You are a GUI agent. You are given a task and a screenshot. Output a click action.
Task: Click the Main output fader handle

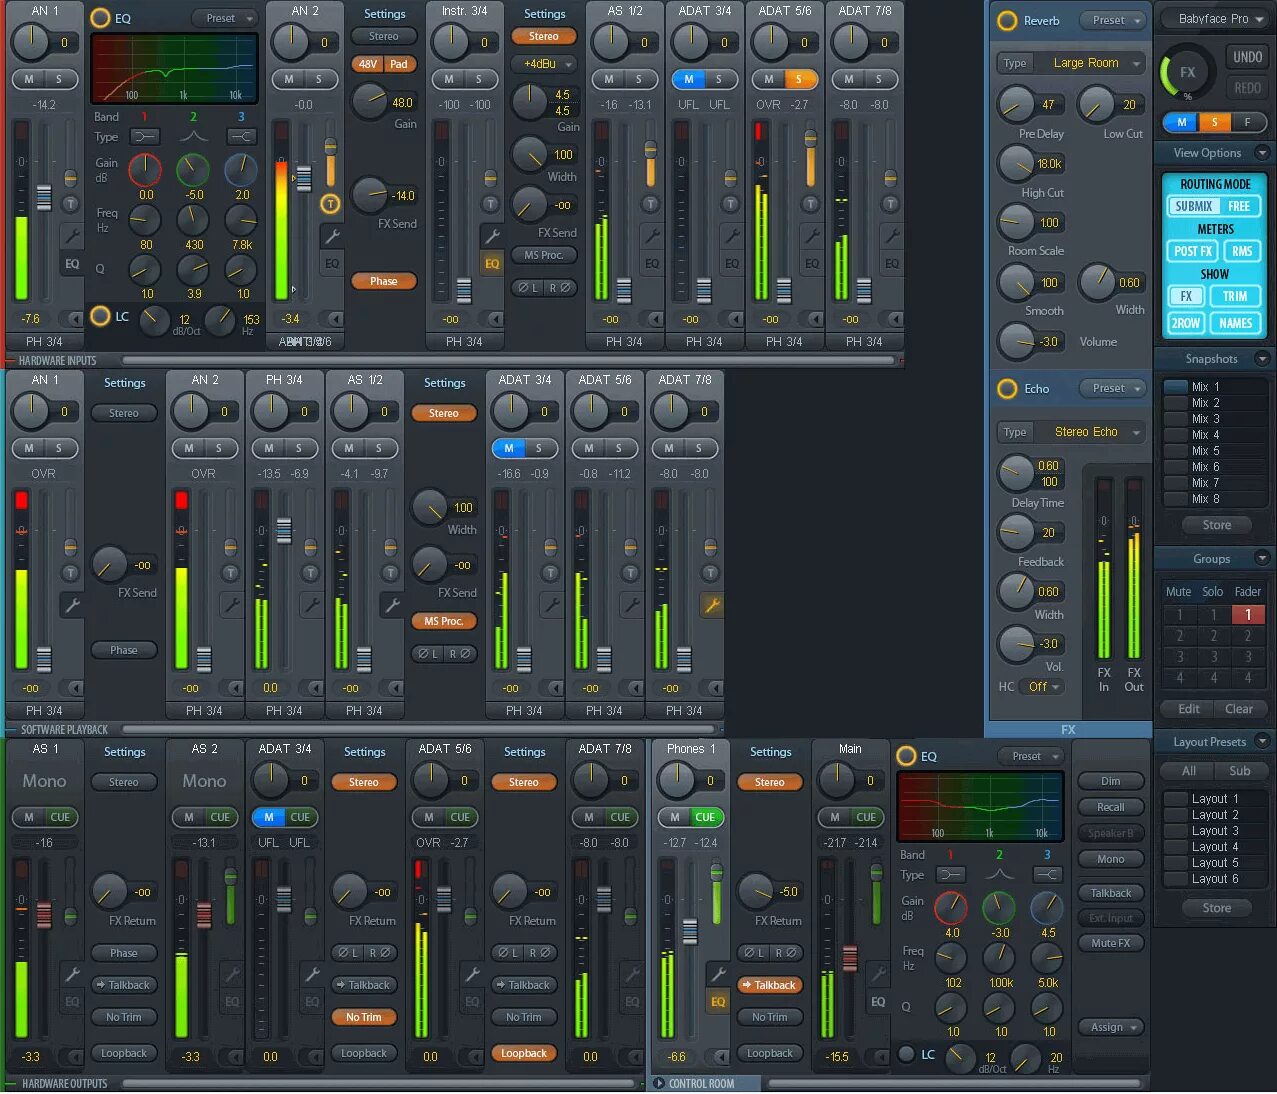click(x=850, y=958)
